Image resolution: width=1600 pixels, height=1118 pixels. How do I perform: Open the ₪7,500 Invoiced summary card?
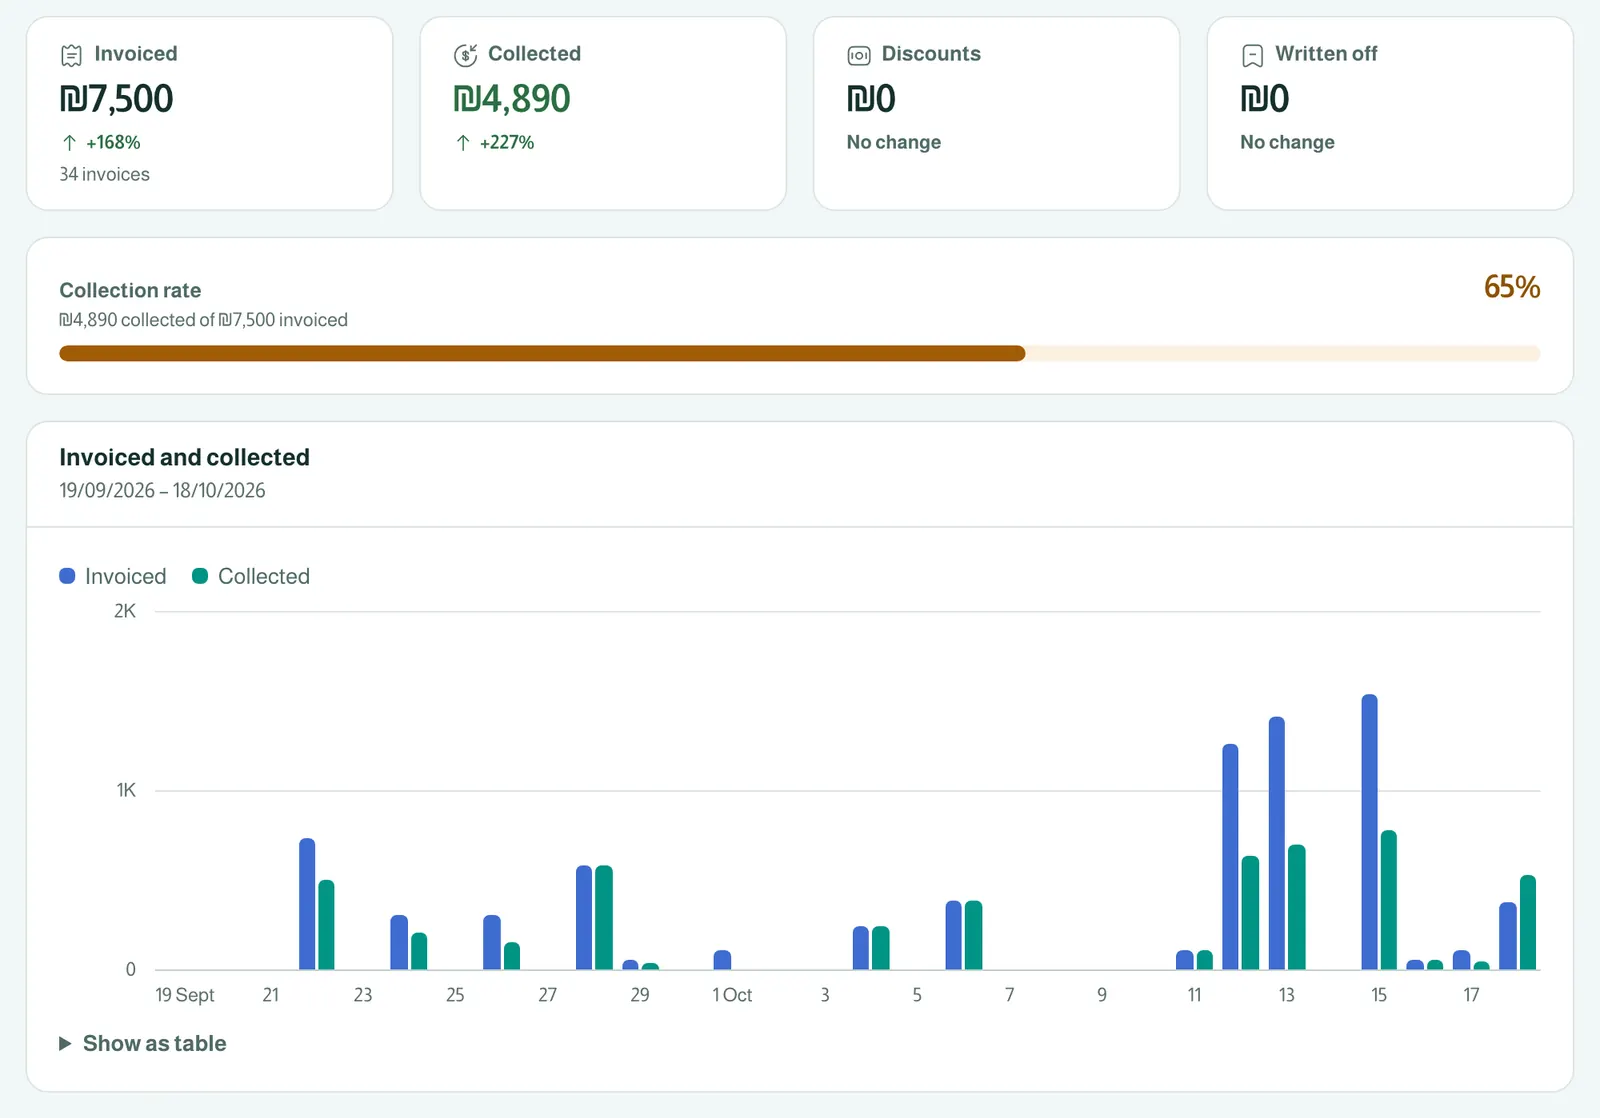click(209, 113)
